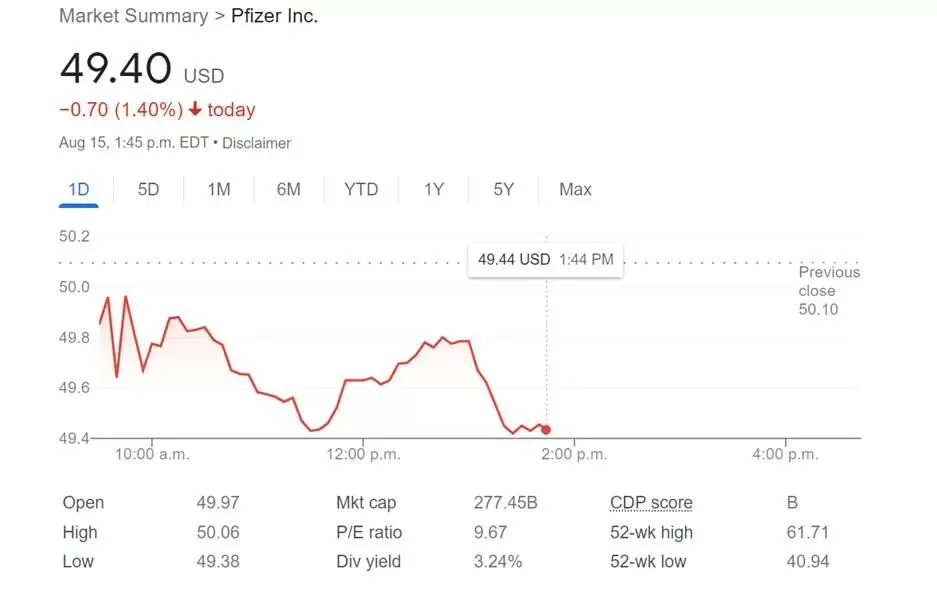The image size is (937, 592).
Task: Click the Previous close 50.10 label
Action: point(829,291)
